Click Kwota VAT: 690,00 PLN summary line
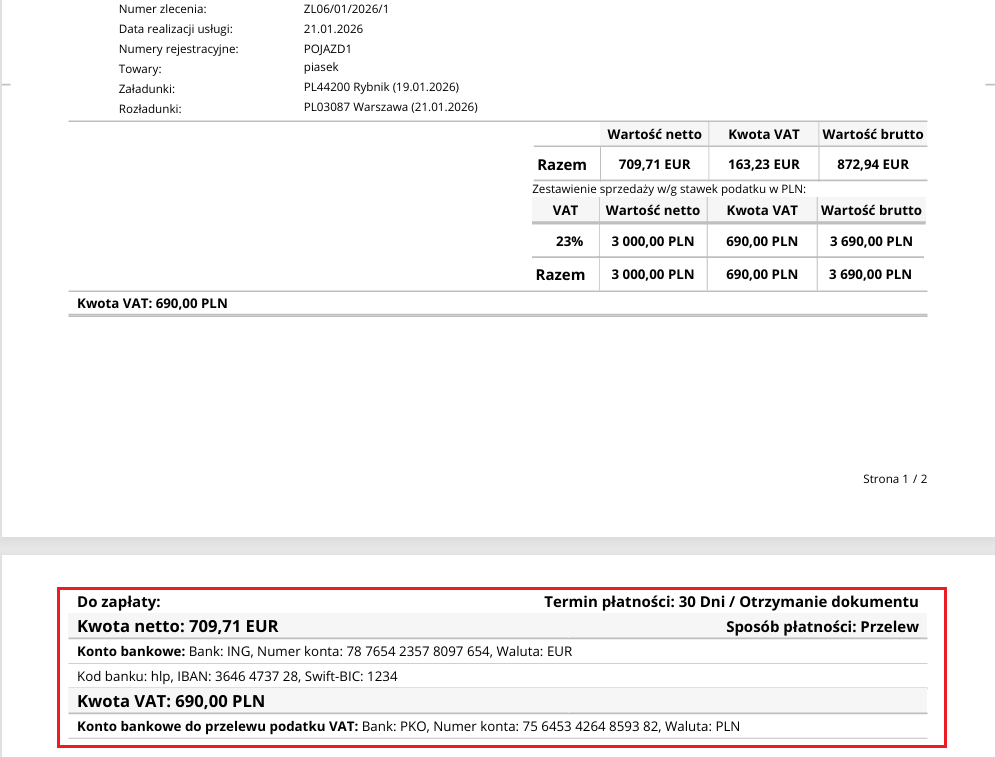This screenshot has height=757, width=995. [152, 303]
